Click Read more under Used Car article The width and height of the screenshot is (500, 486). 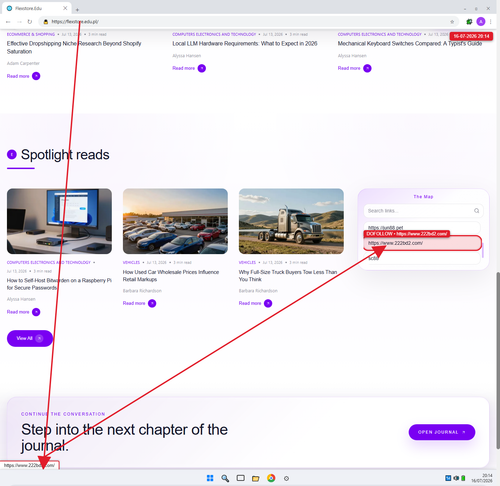(134, 303)
